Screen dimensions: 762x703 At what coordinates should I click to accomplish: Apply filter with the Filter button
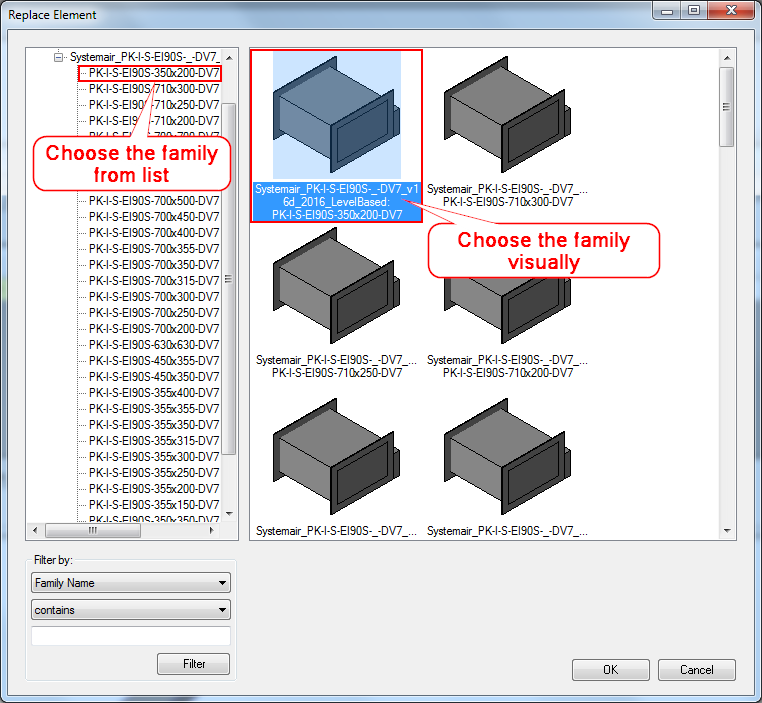pyautogui.click(x=193, y=664)
